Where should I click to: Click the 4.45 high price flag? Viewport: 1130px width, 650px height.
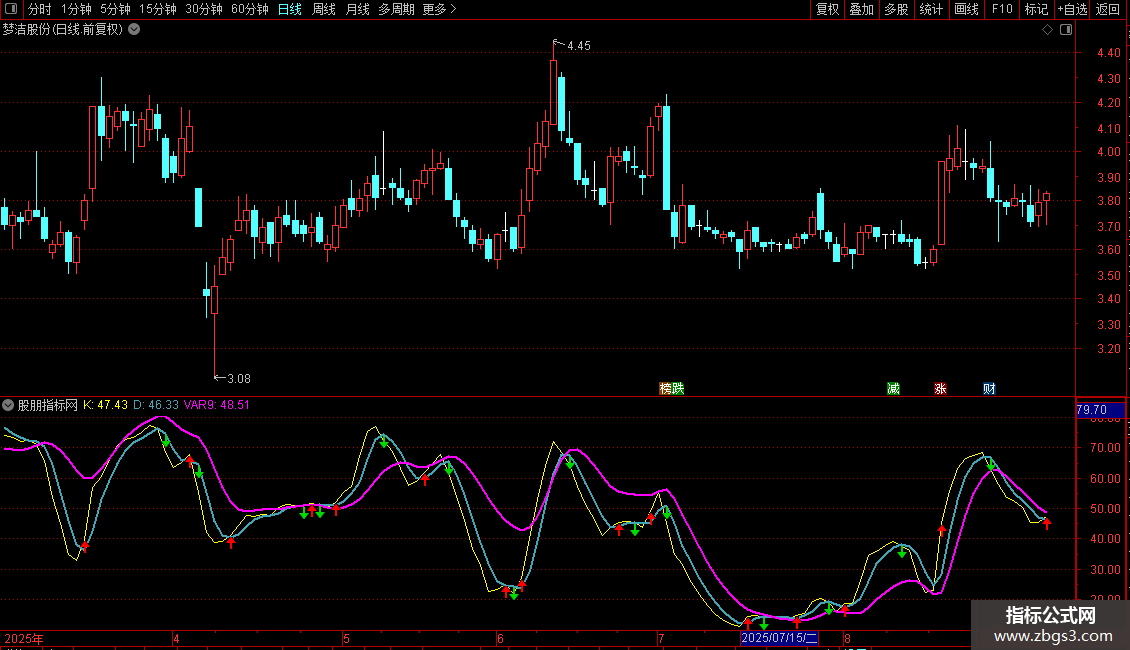[573, 45]
